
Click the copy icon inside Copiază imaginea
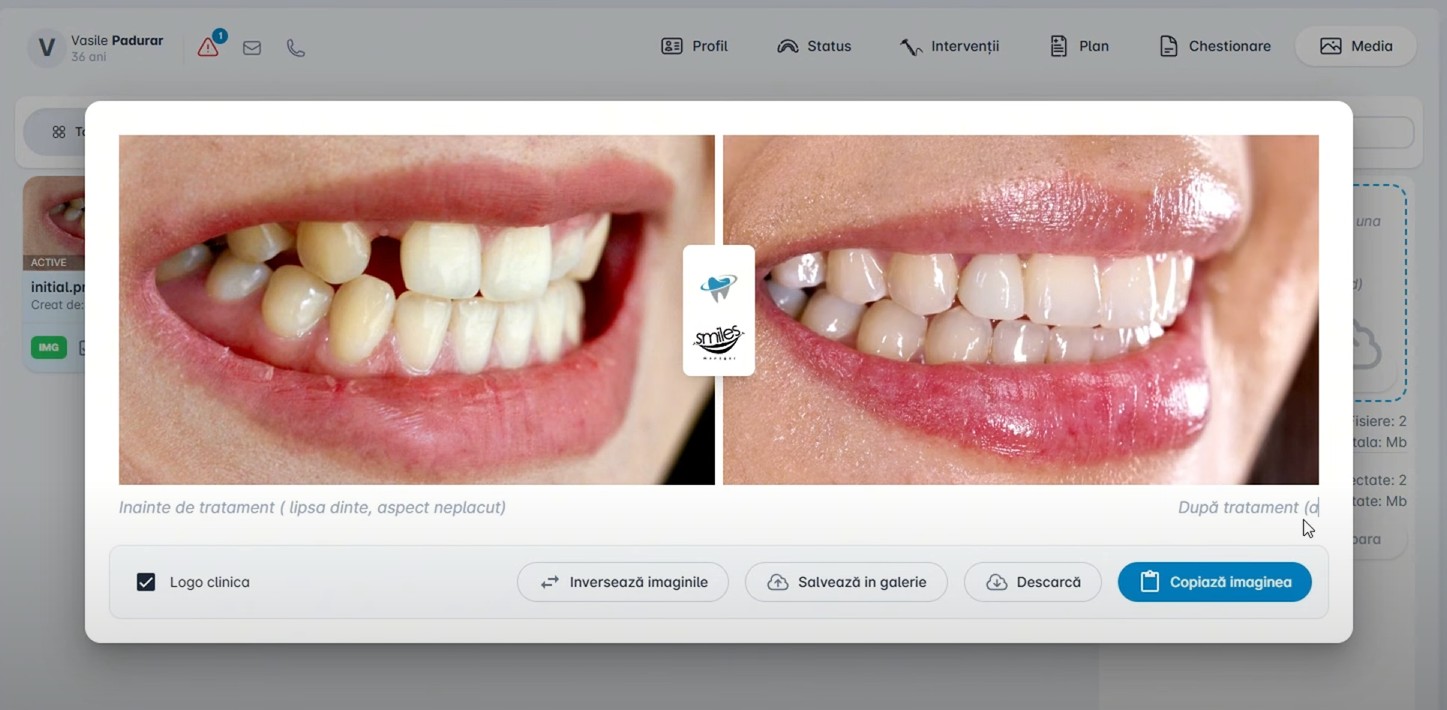tap(1150, 581)
